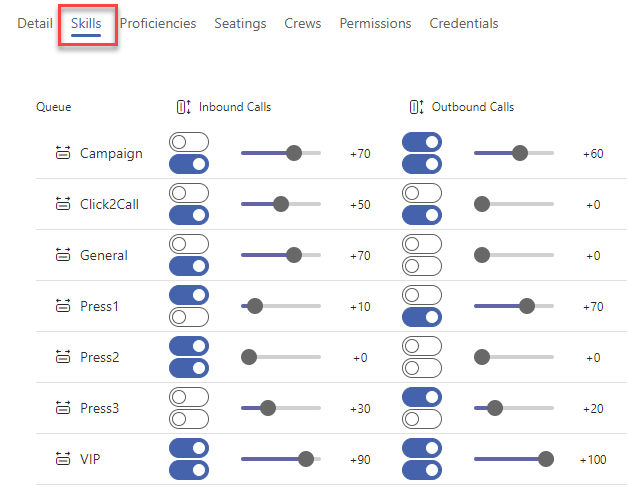Enable the lower Press3 outbound toggle
Screen dimensions: 627x503
point(422,419)
